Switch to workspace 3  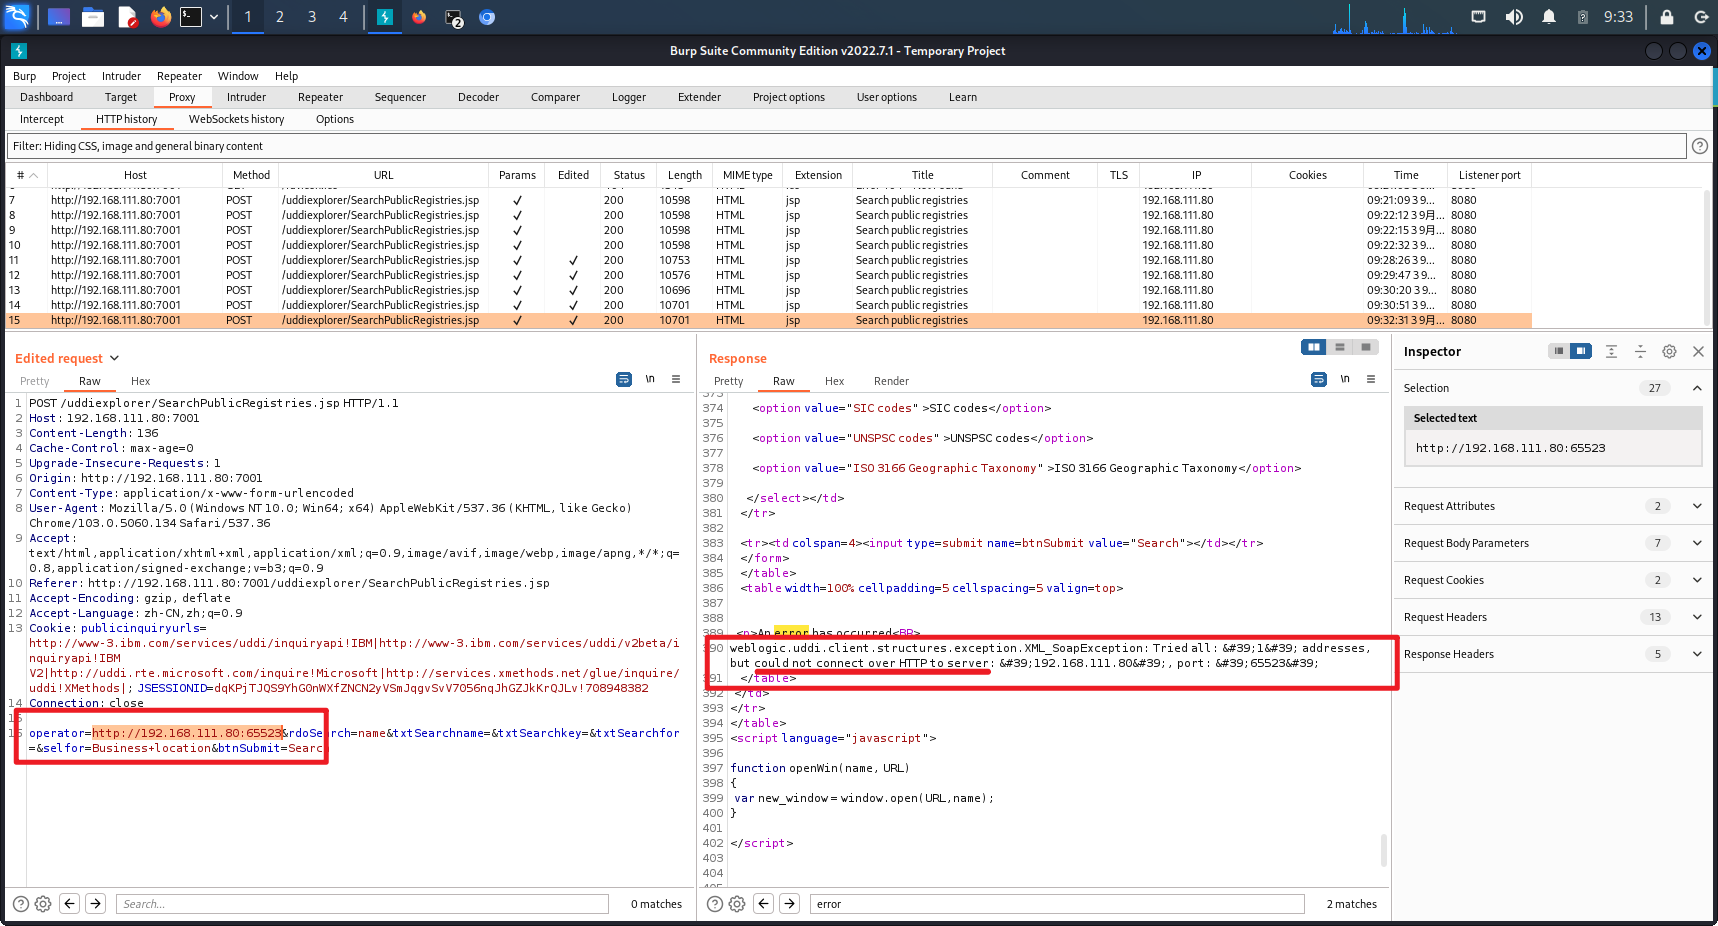click(x=312, y=17)
